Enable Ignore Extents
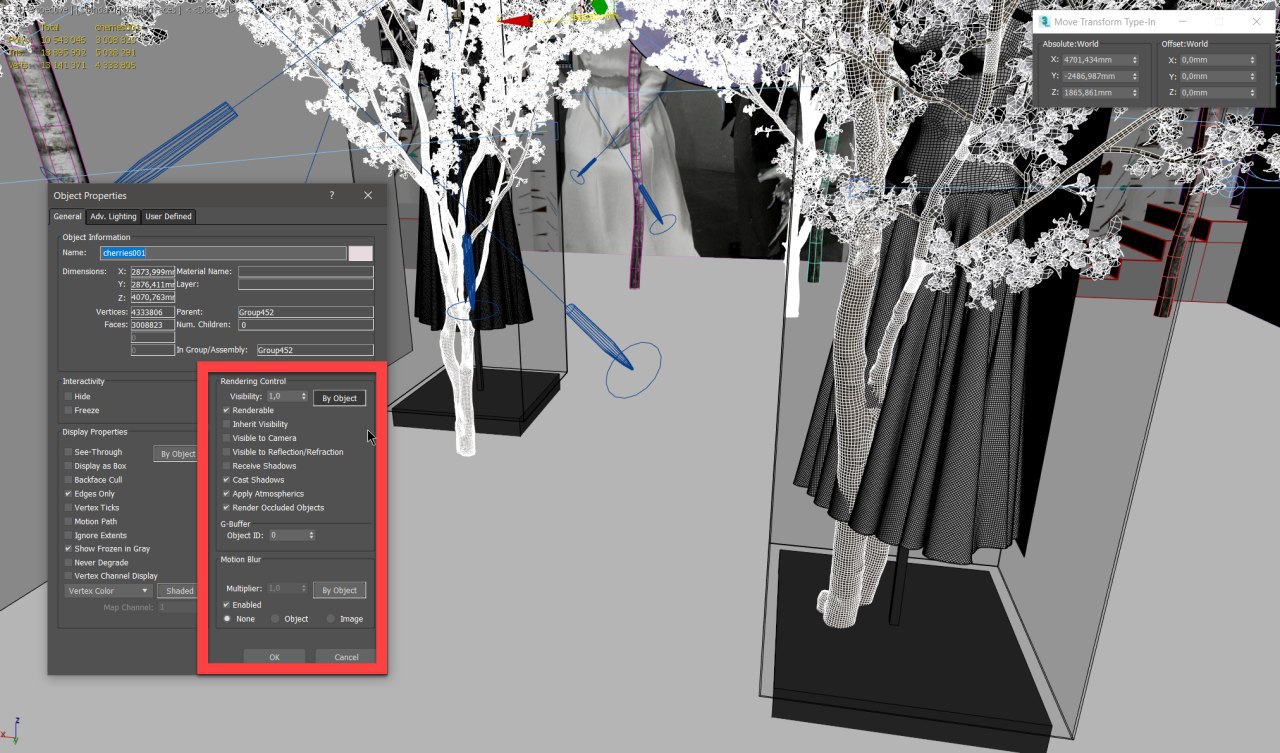1280x753 pixels. click(69, 535)
